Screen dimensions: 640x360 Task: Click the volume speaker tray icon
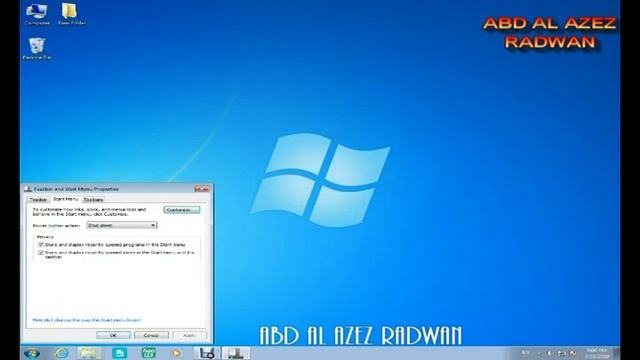pos(549,353)
